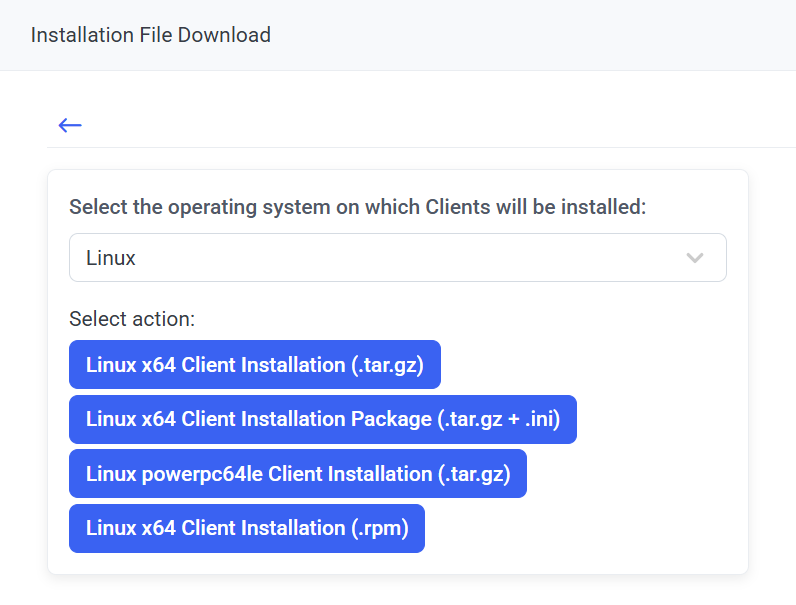Screen dimensions: 796x605
Task: Choose the .rpm installer button
Action: (x=247, y=528)
